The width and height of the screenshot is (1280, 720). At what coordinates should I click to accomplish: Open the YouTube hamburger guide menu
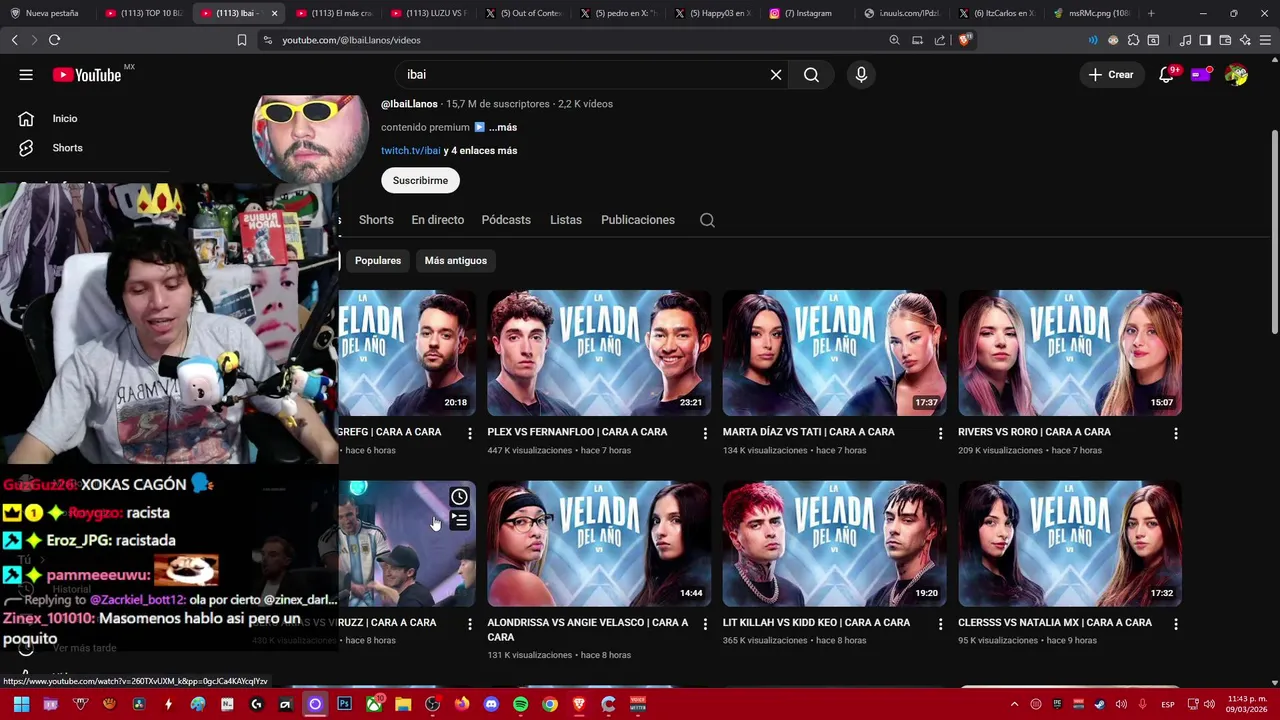pyautogui.click(x=26, y=75)
